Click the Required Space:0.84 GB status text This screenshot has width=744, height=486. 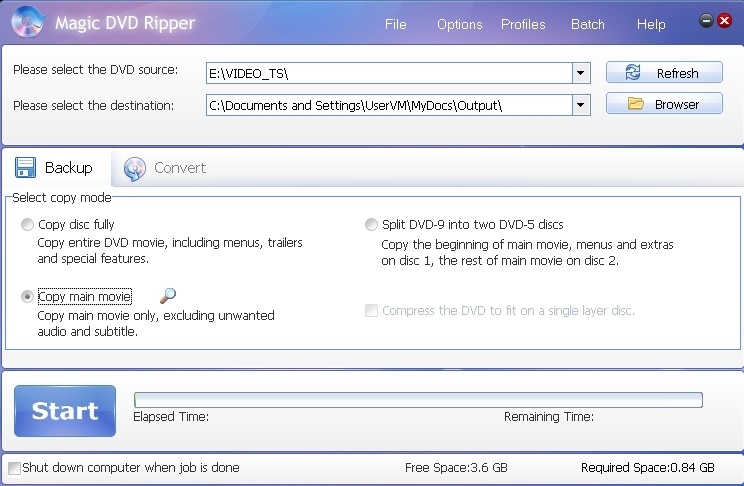[x=648, y=468]
